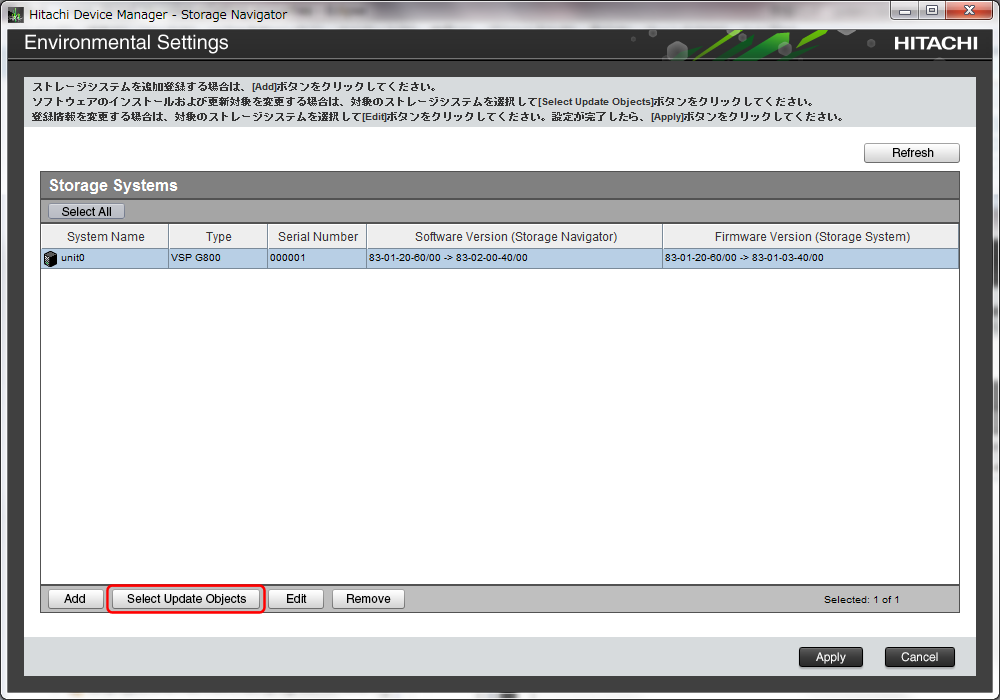This screenshot has width=1000, height=700.
Task: Click the Selected: 1 of 1 status text
Action: pyautogui.click(x=861, y=599)
